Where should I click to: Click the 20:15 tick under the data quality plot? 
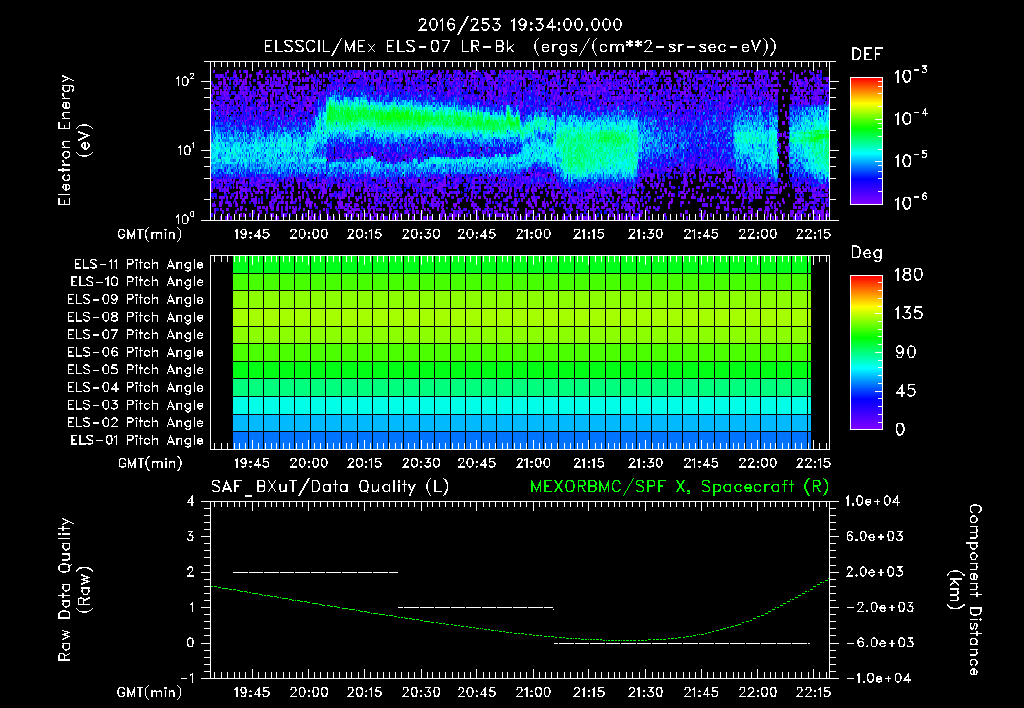364,692
